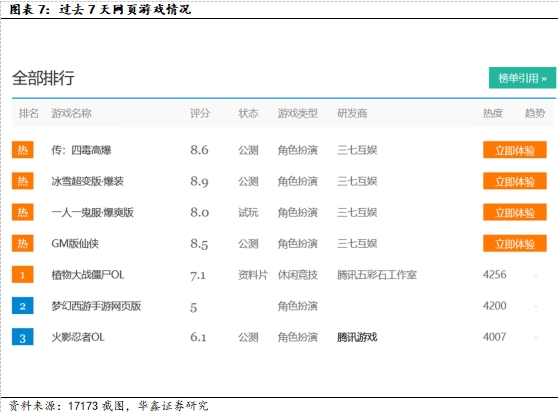Viewport: 558px width, 412px height.
Task: Click the 腾讯游戏 developer link
Action: (357, 337)
